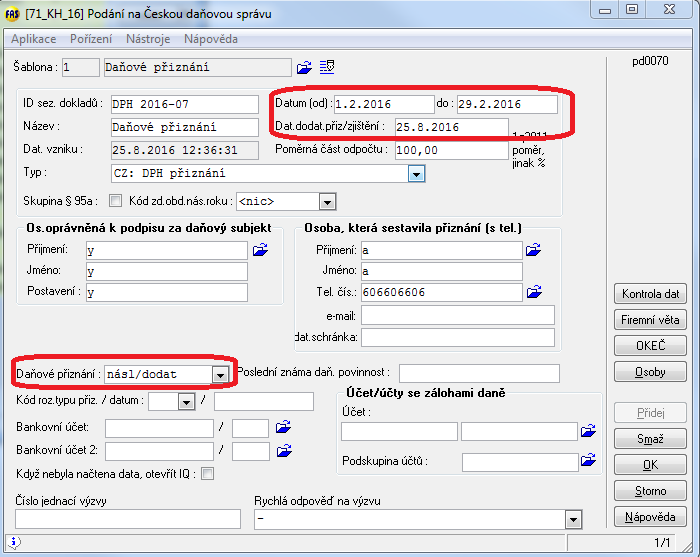The width and height of the screenshot is (700, 557).
Task: Click folder icon next to Bankovní účet
Action: pos(283,428)
